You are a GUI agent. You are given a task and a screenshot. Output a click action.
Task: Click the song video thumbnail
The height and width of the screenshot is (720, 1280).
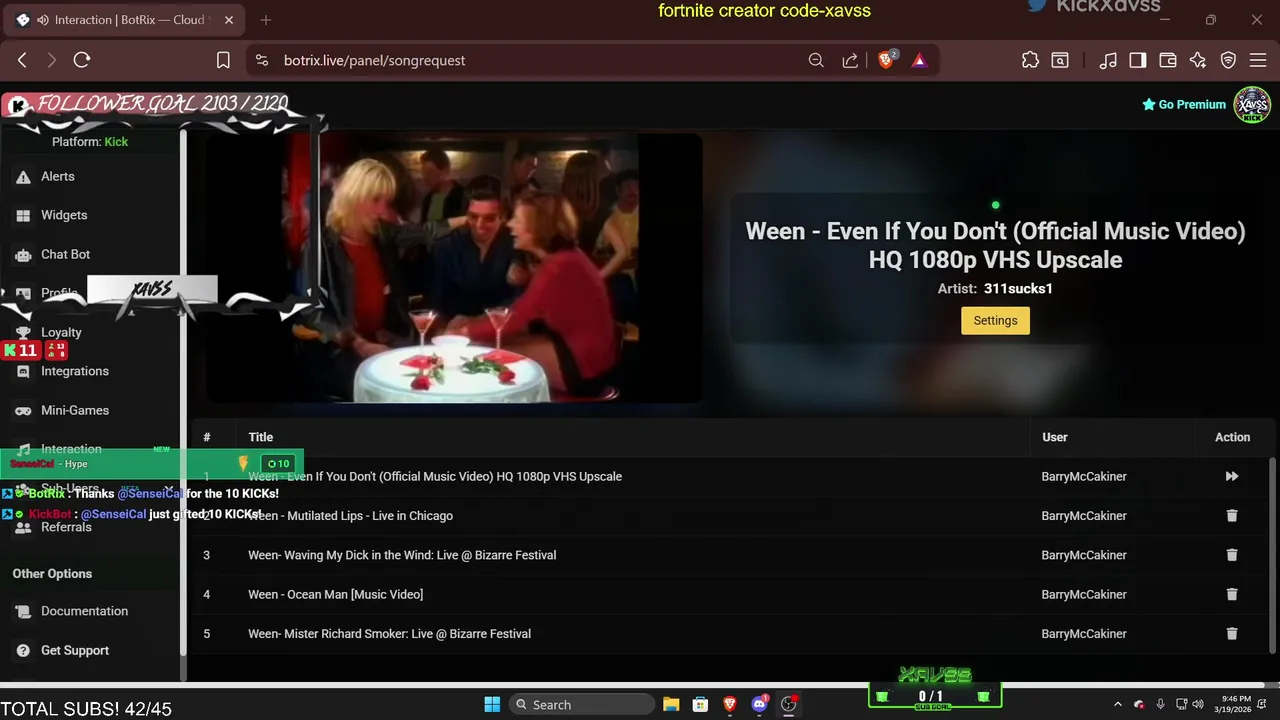coord(455,268)
